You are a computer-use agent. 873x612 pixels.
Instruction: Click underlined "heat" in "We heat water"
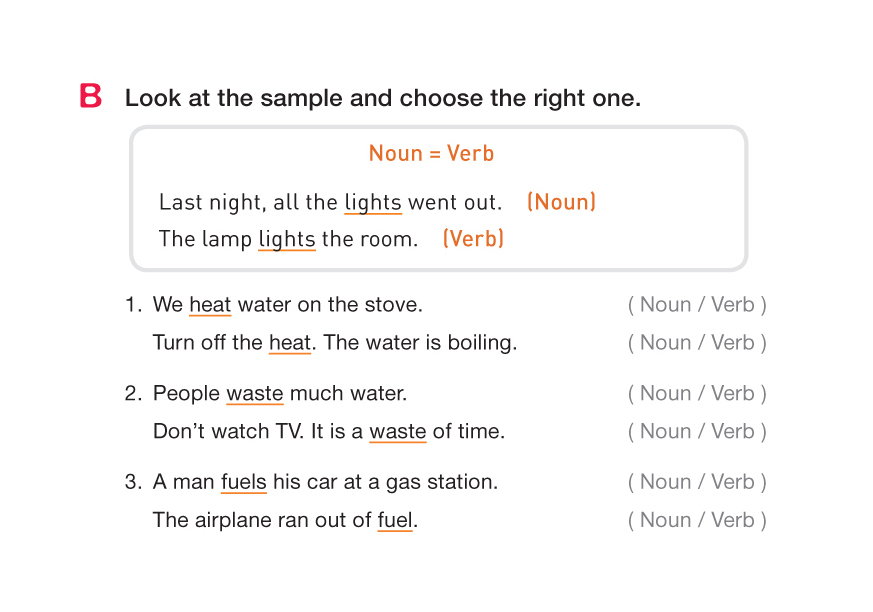coord(210,305)
